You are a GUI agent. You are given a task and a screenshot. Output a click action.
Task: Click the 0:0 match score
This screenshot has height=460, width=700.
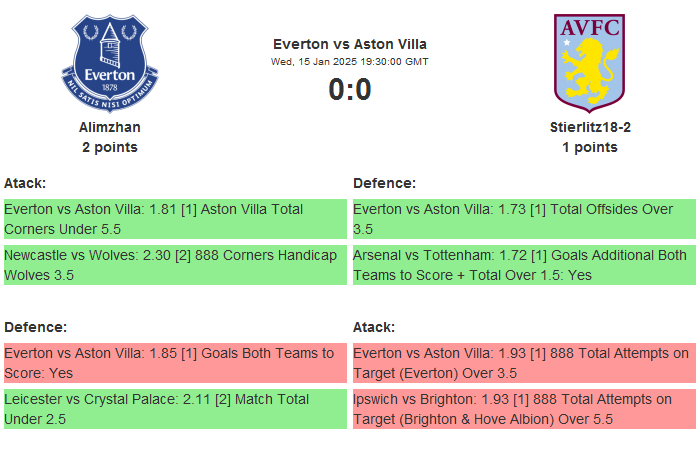[x=350, y=90]
